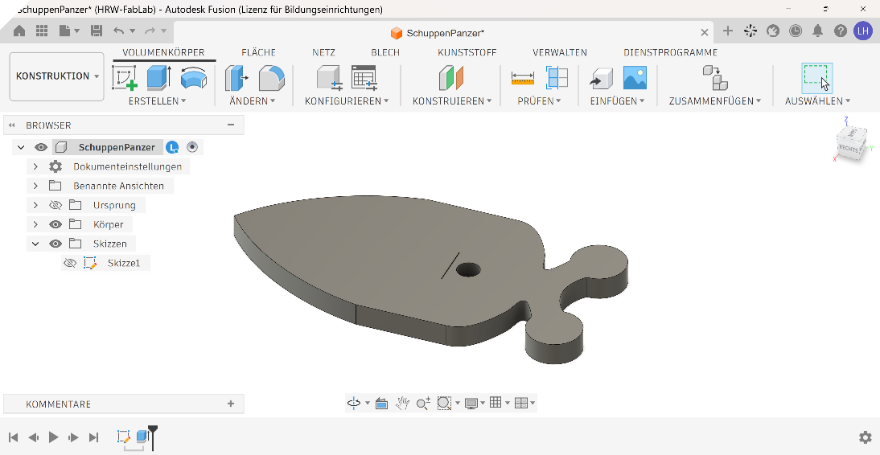
Task: Open the online Job Status icon
Action: click(x=773, y=31)
